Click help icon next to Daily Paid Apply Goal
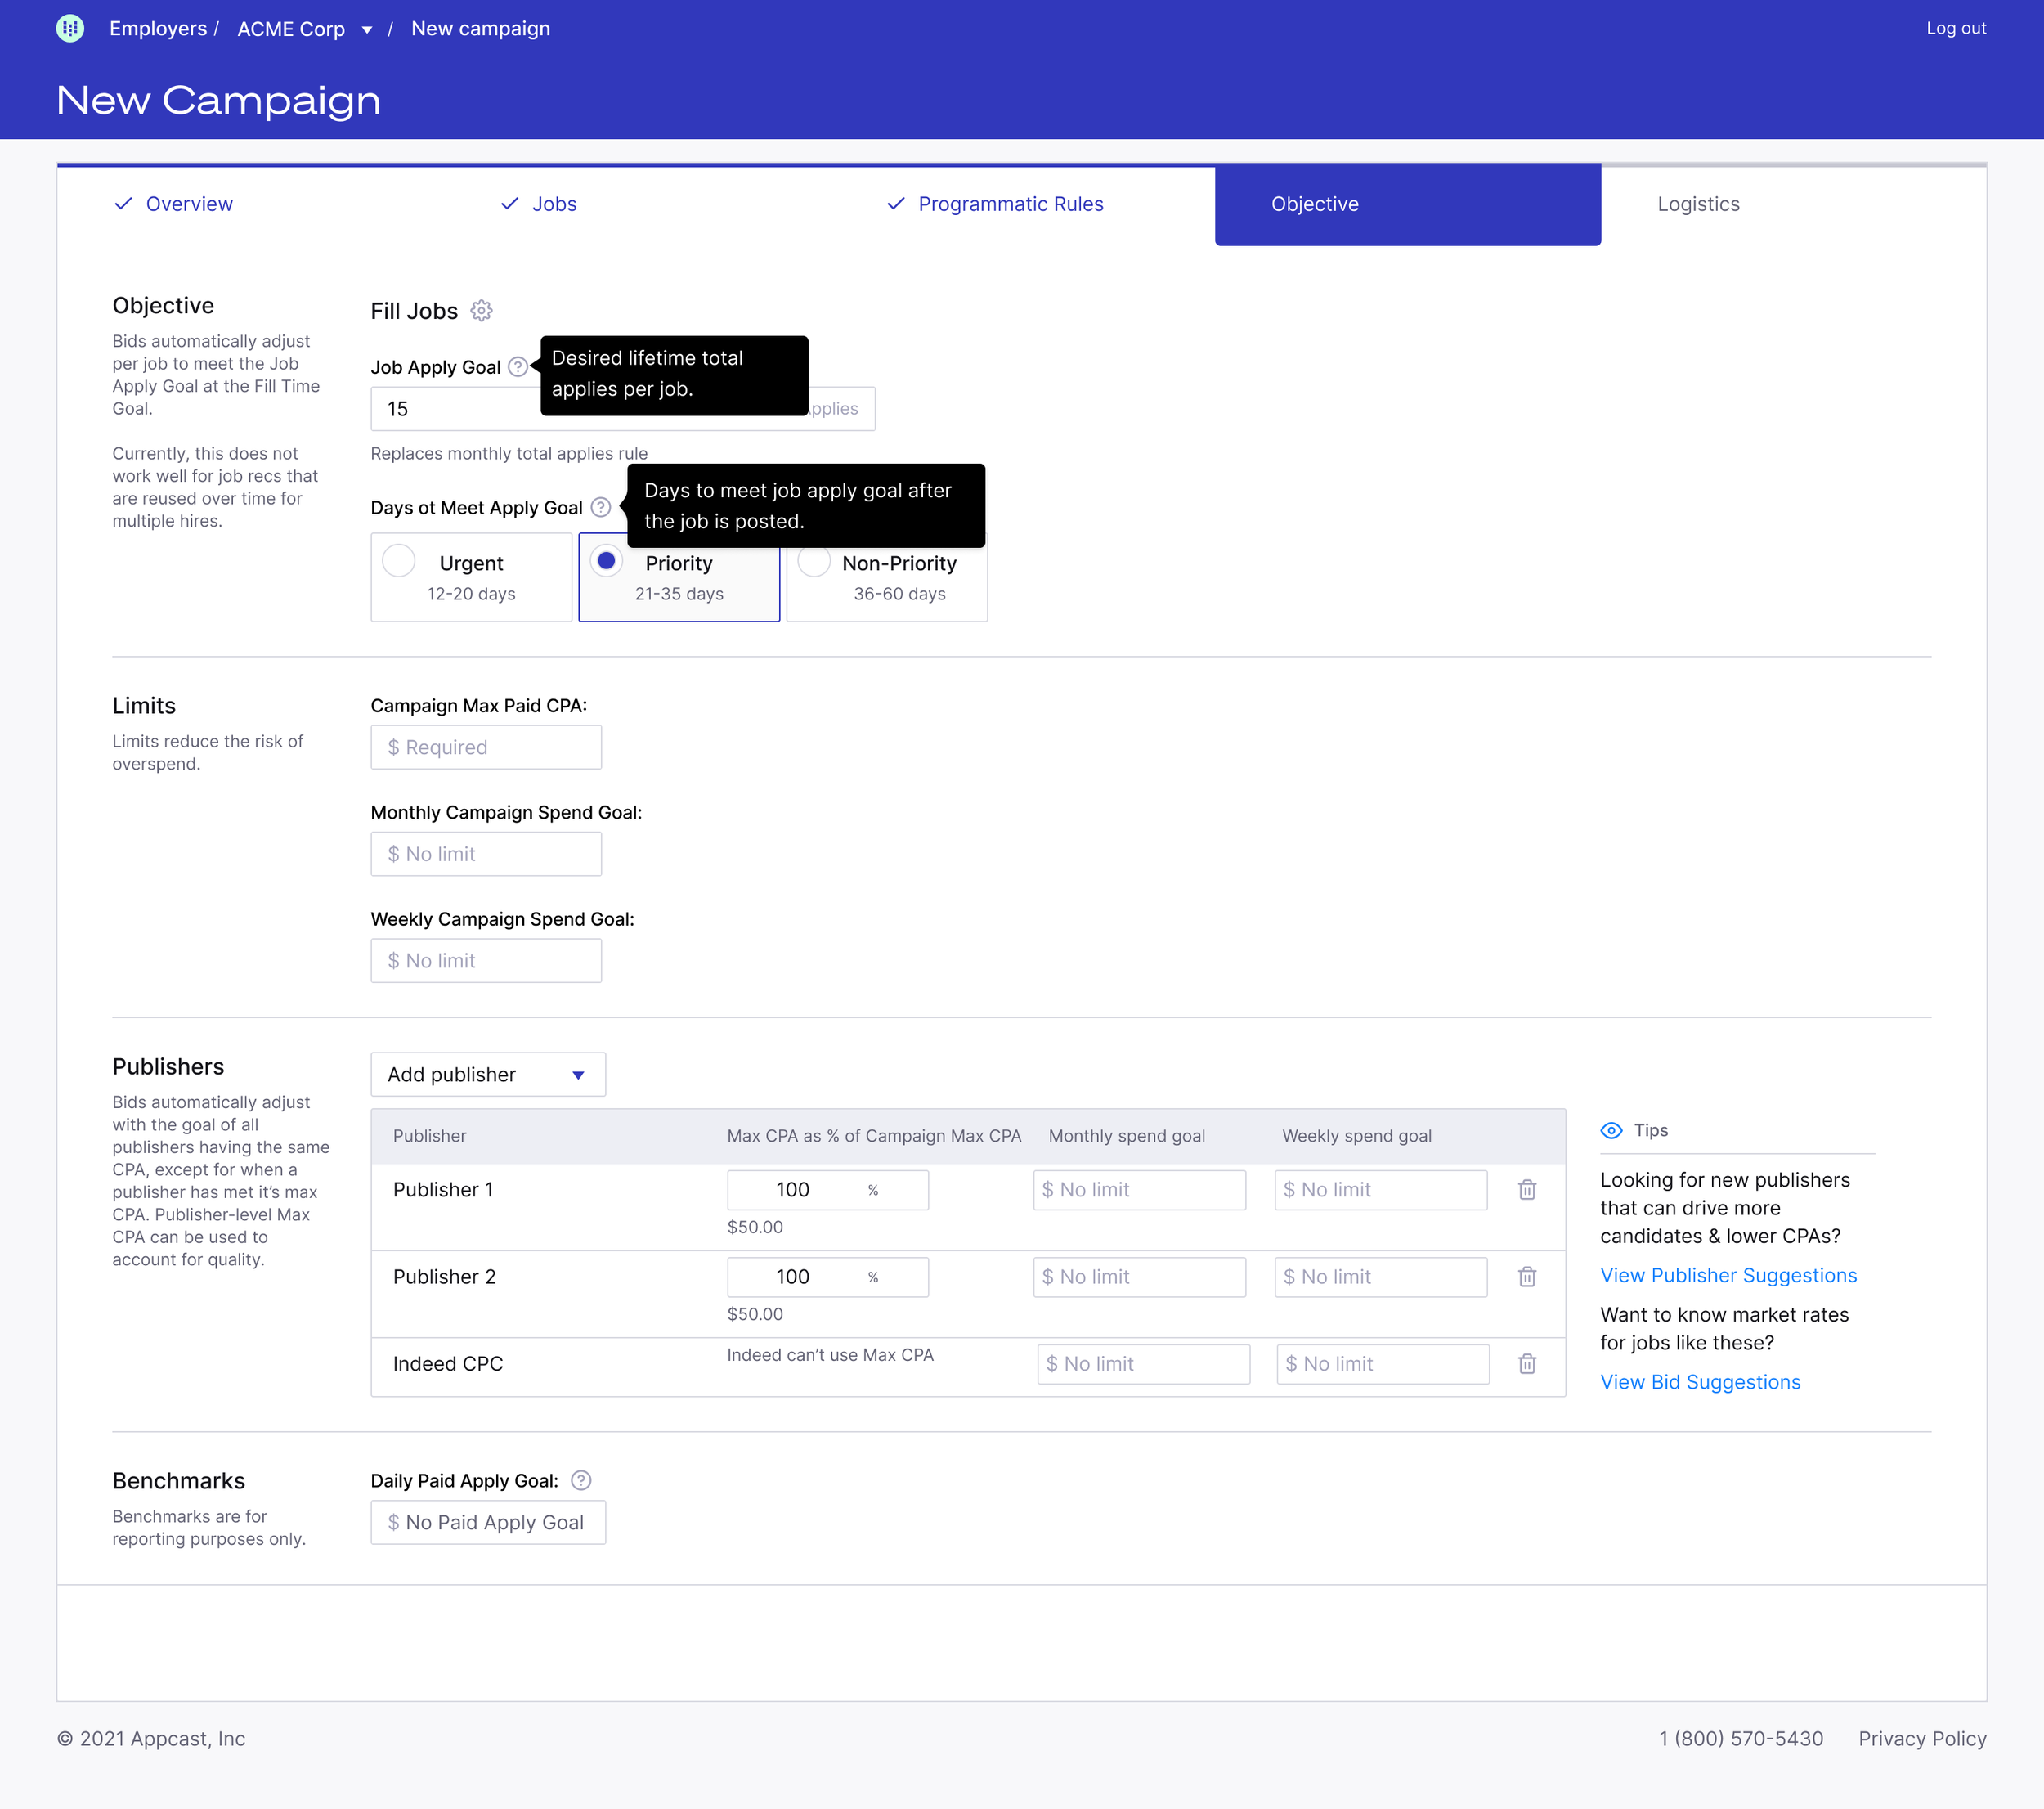 coord(580,1481)
